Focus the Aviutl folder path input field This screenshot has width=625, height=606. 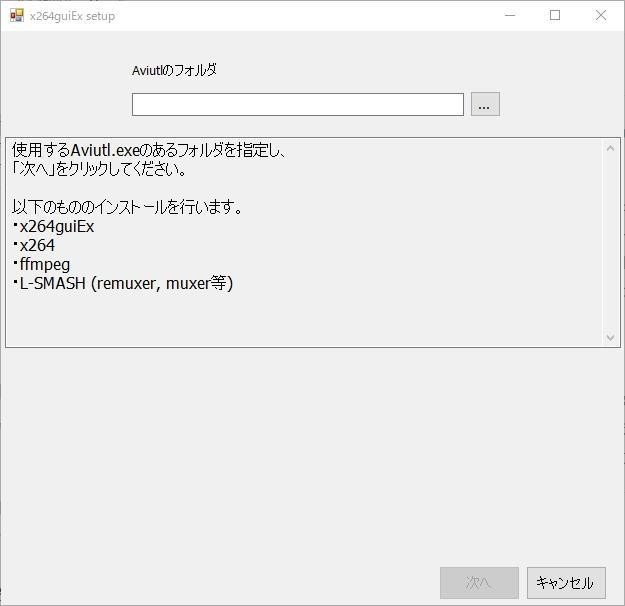pyautogui.click(x=298, y=104)
